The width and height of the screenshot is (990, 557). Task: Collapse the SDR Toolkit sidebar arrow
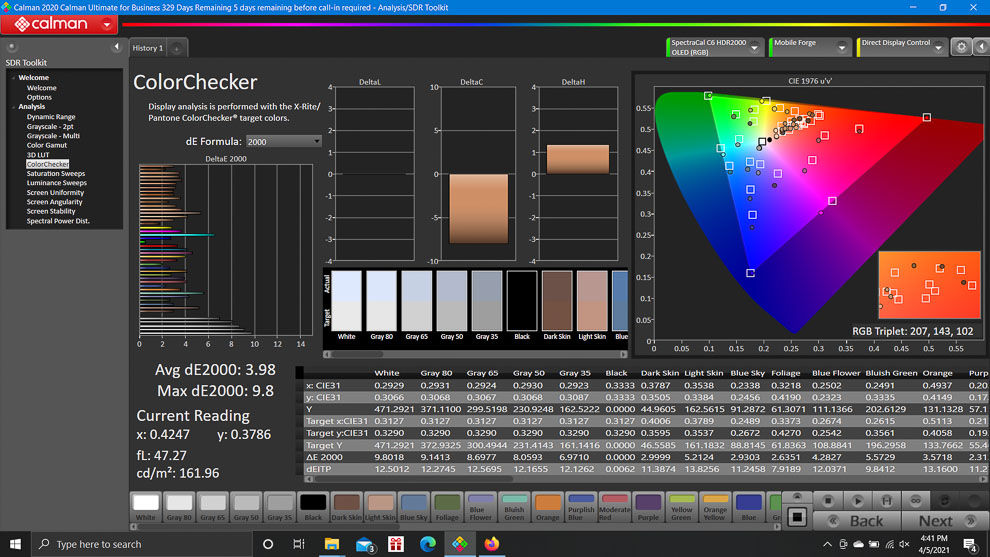tap(116, 47)
